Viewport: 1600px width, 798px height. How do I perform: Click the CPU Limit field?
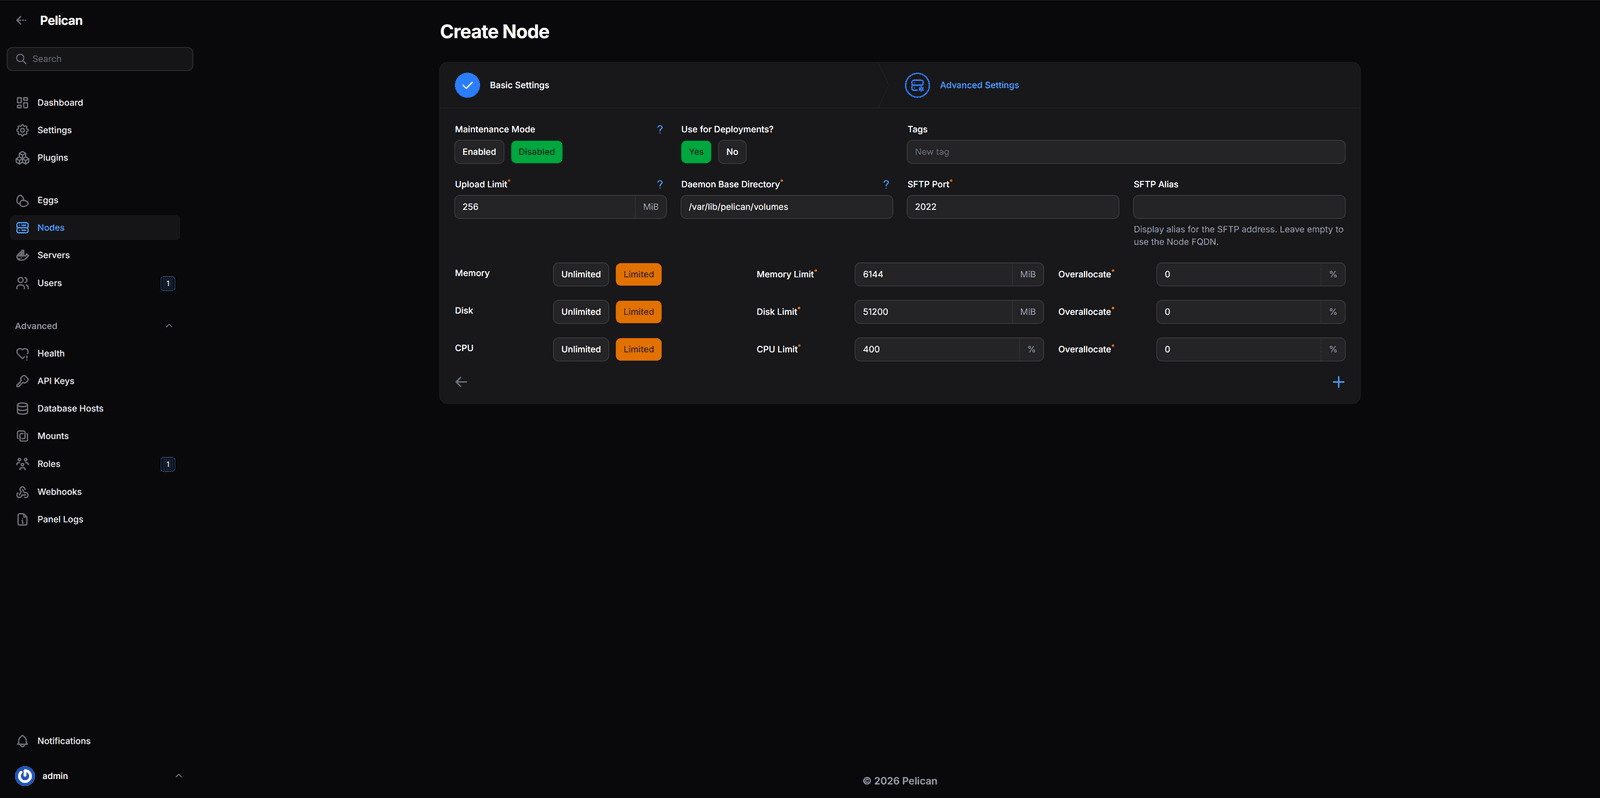coord(937,349)
